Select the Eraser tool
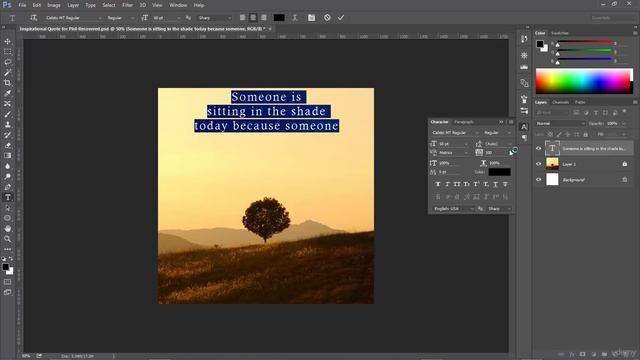Viewport: 640px width, 360px height. pos(8,145)
